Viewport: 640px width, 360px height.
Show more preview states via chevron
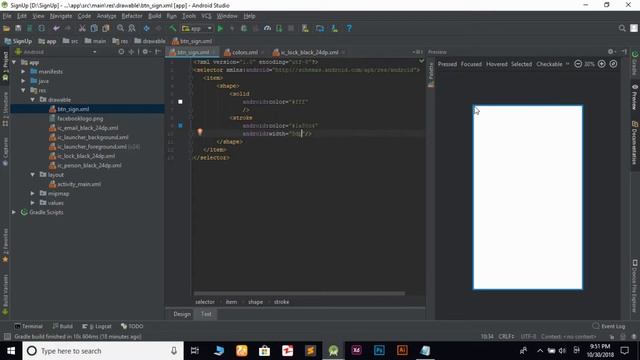[x=568, y=64]
